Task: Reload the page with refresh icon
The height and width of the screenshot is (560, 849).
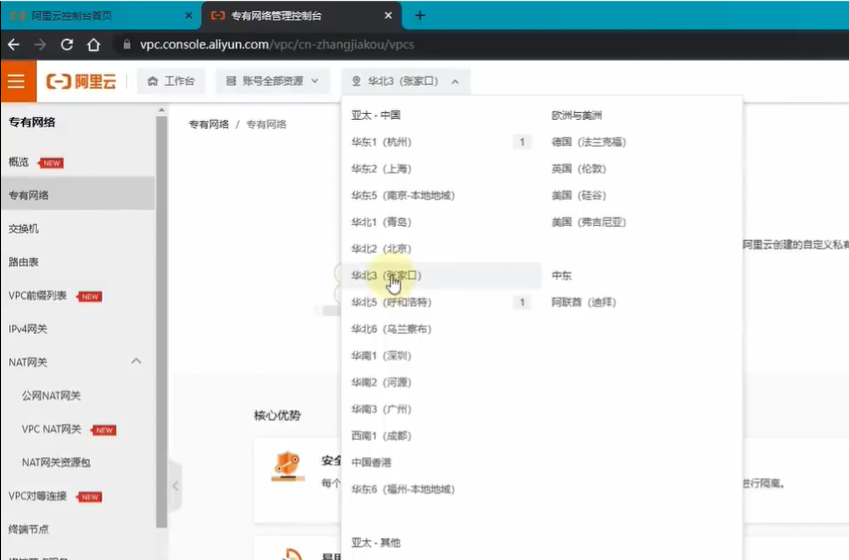Action: coord(67,44)
